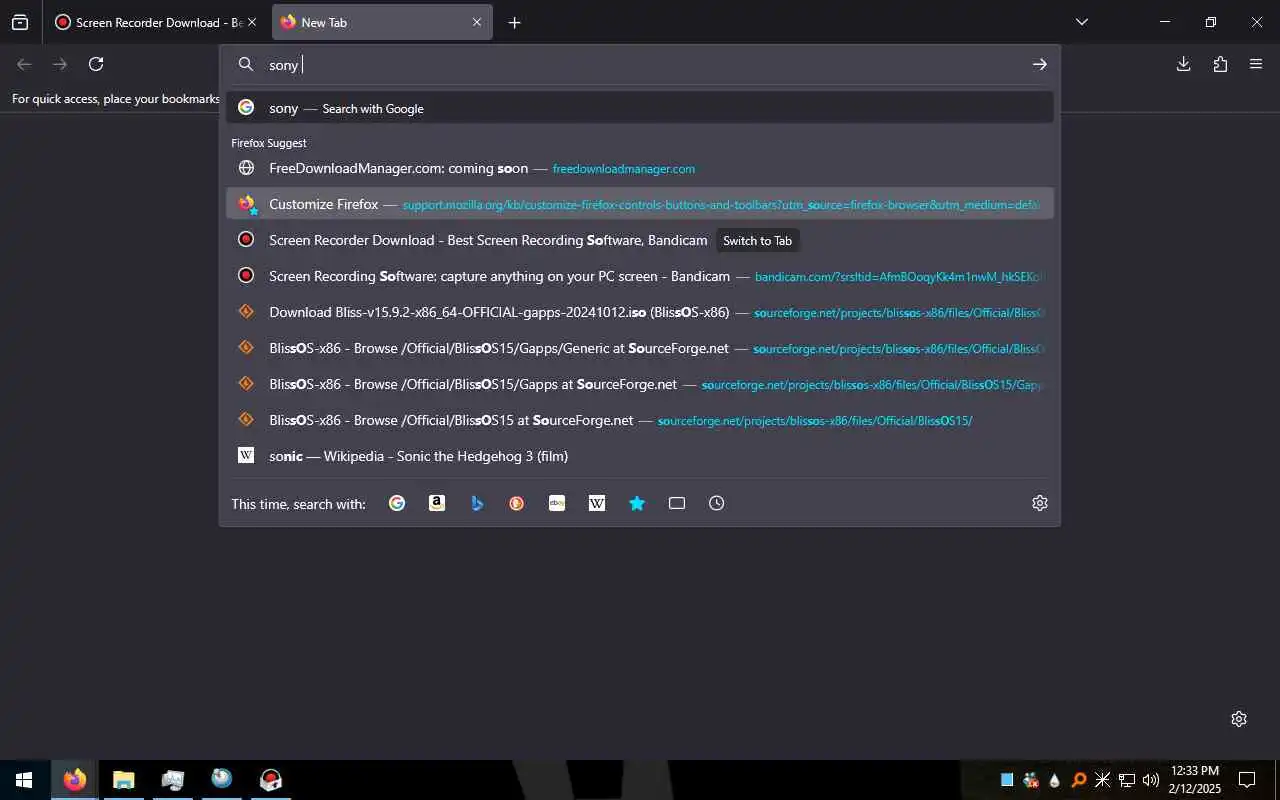The height and width of the screenshot is (800, 1280).
Task: Open Screen Recording Software Bandicam suggestion
Action: (640, 276)
